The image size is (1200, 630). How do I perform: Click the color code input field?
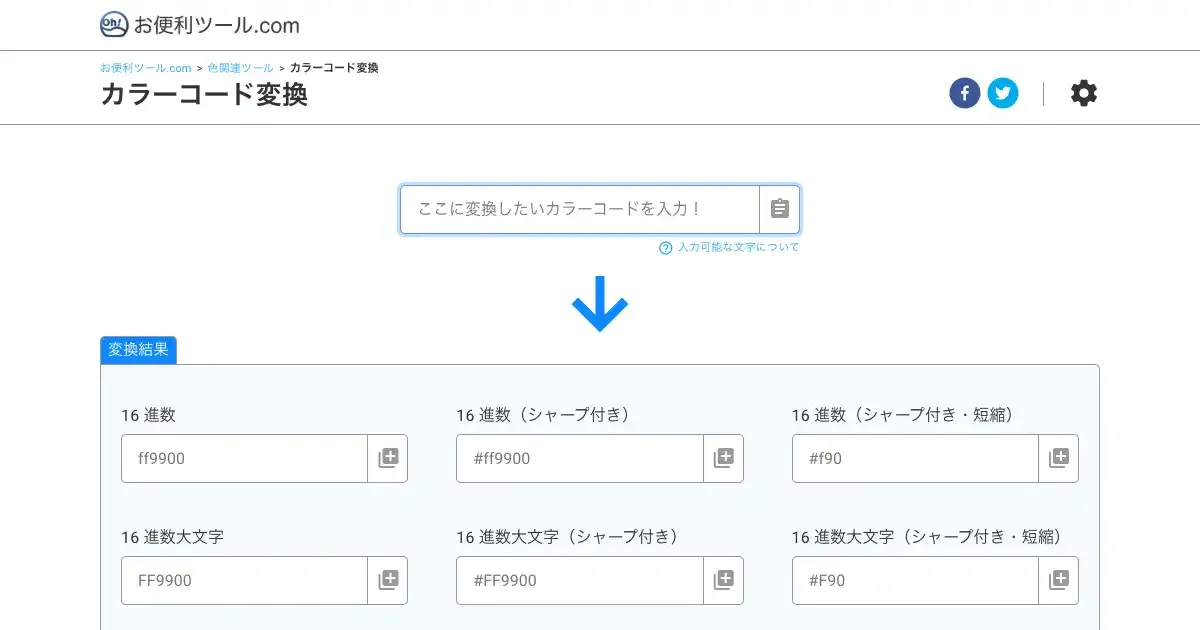[580, 209]
